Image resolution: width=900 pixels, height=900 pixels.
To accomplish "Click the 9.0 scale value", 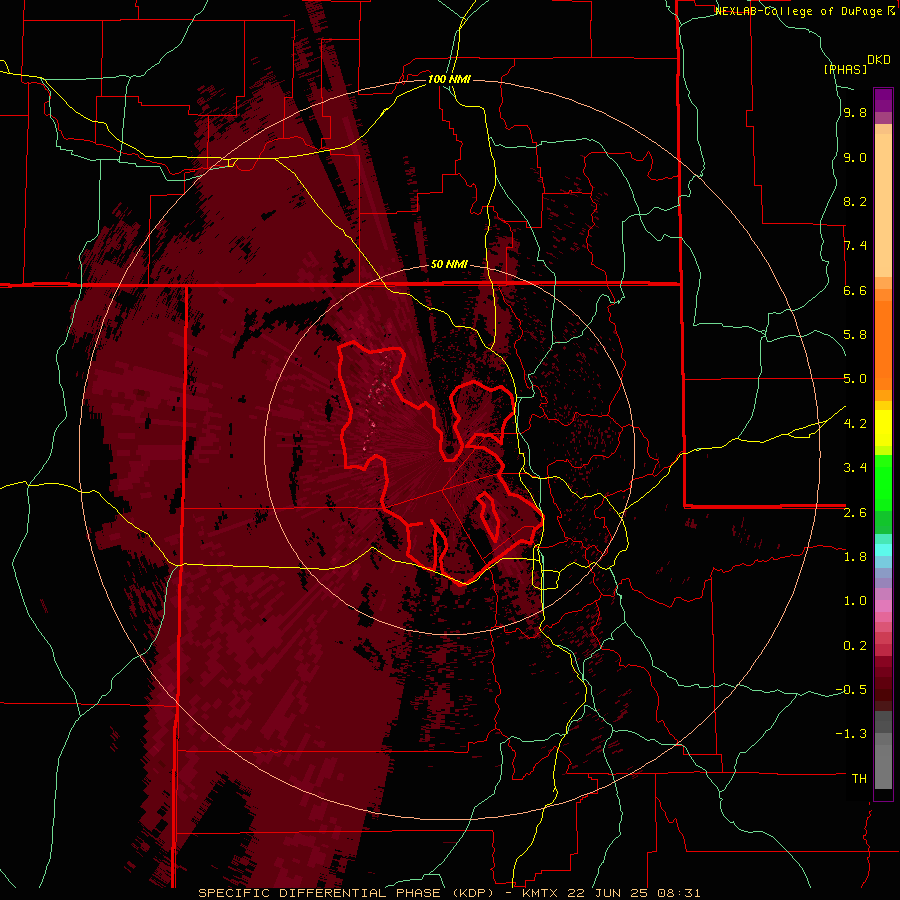I will 855,157.
